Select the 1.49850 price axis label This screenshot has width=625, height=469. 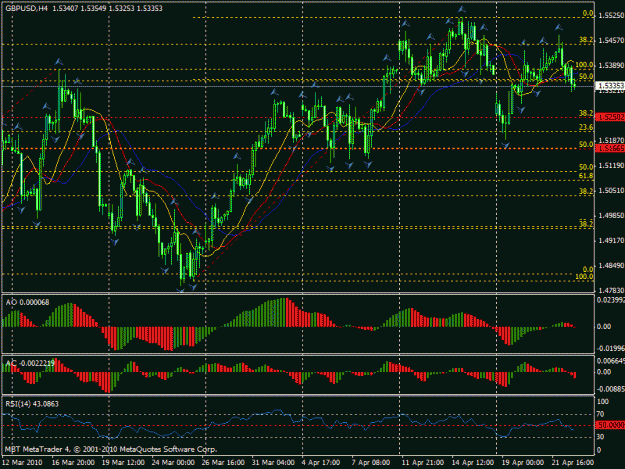tap(611, 216)
